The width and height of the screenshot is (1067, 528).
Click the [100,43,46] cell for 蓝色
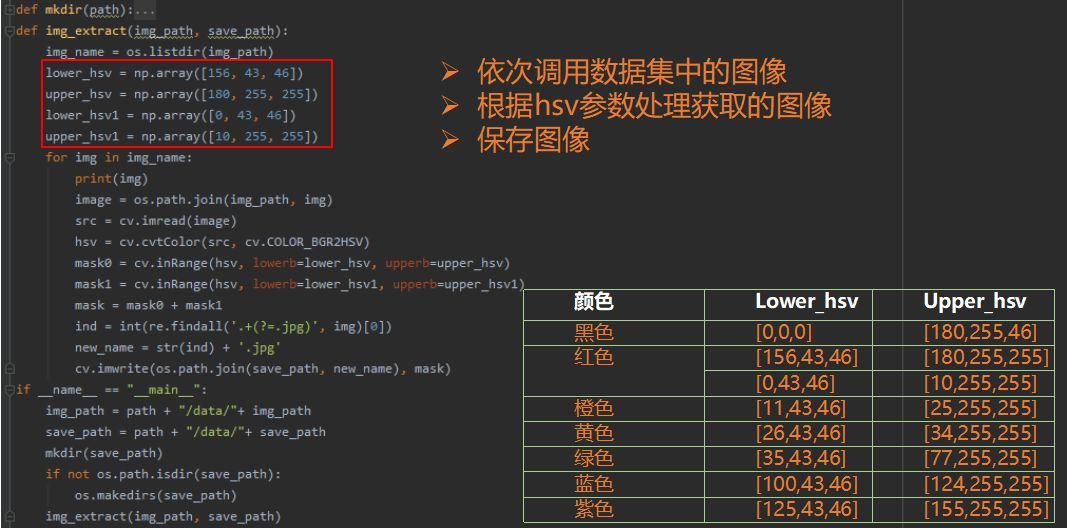coord(806,484)
